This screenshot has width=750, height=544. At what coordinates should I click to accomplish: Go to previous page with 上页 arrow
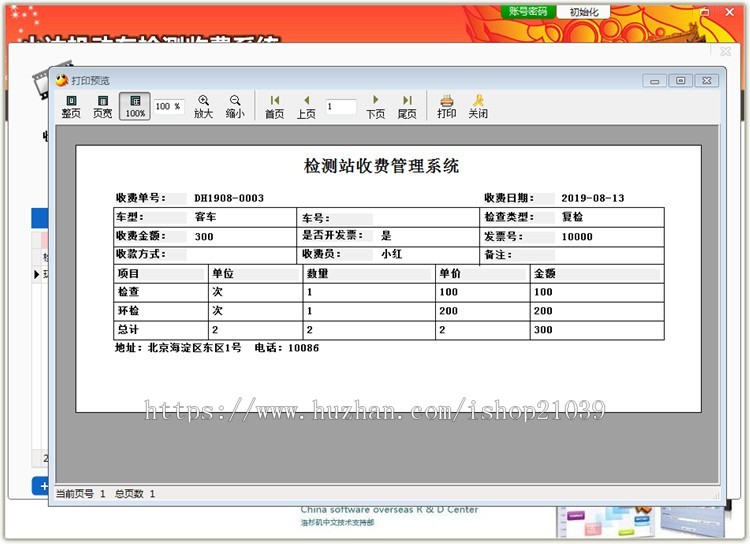point(306,106)
